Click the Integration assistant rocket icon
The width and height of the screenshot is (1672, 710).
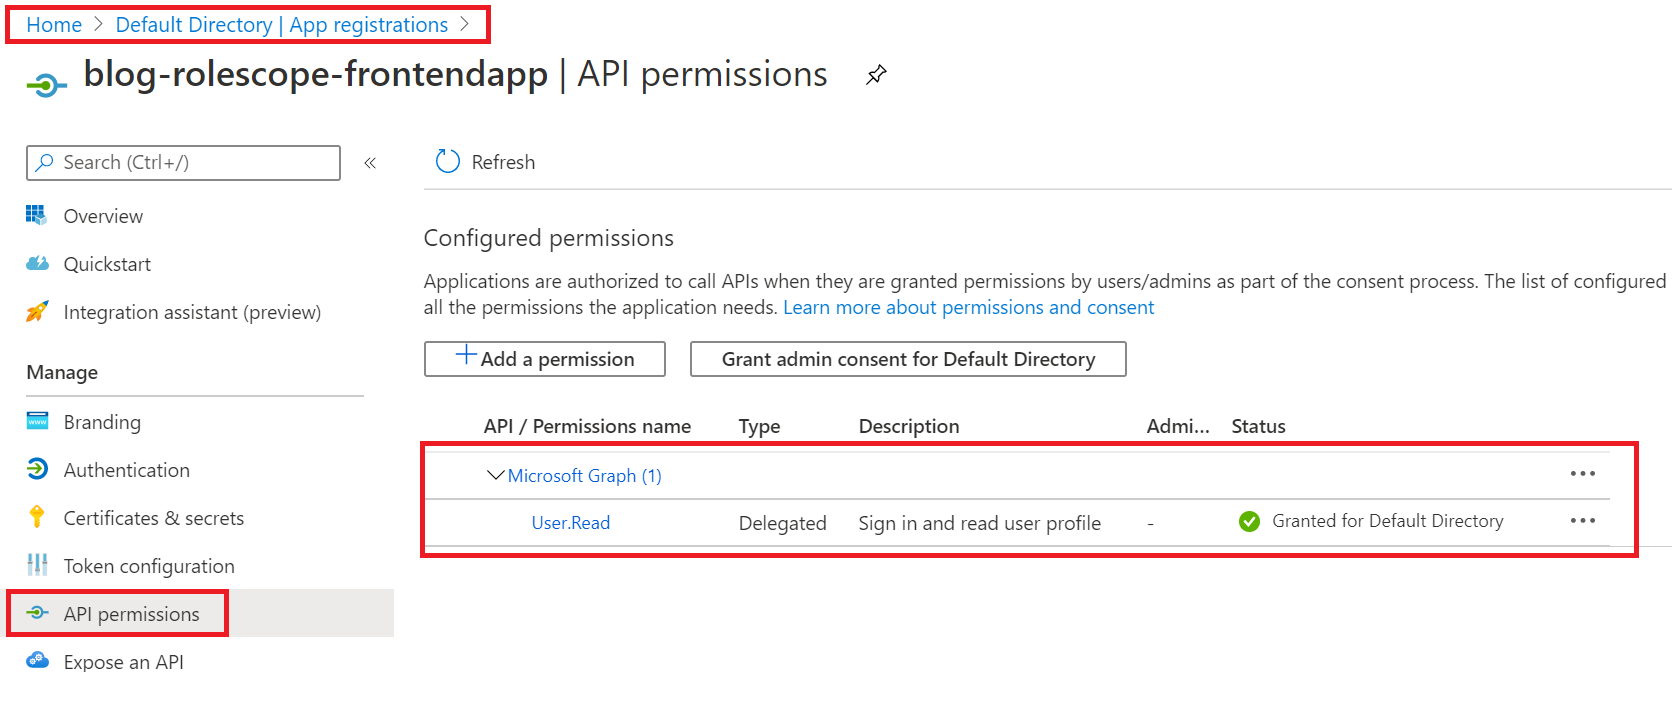[37, 312]
